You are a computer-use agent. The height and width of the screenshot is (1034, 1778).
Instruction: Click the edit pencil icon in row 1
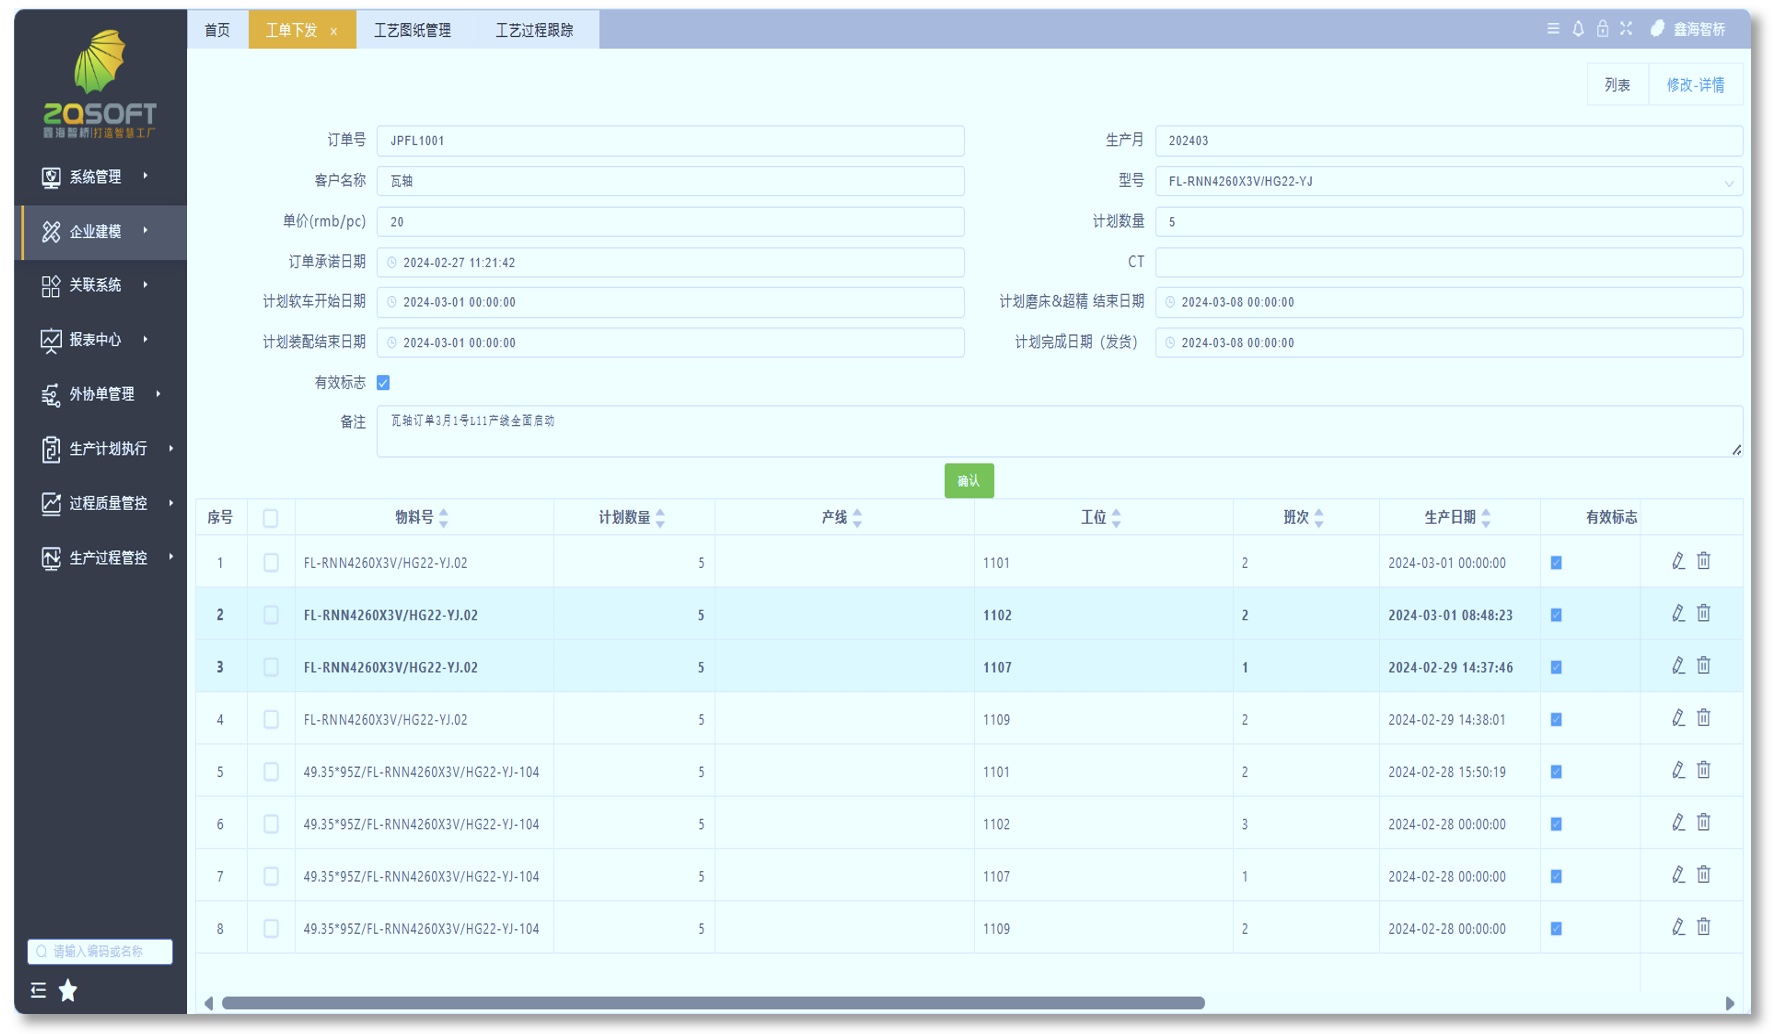(x=1678, y=561)
